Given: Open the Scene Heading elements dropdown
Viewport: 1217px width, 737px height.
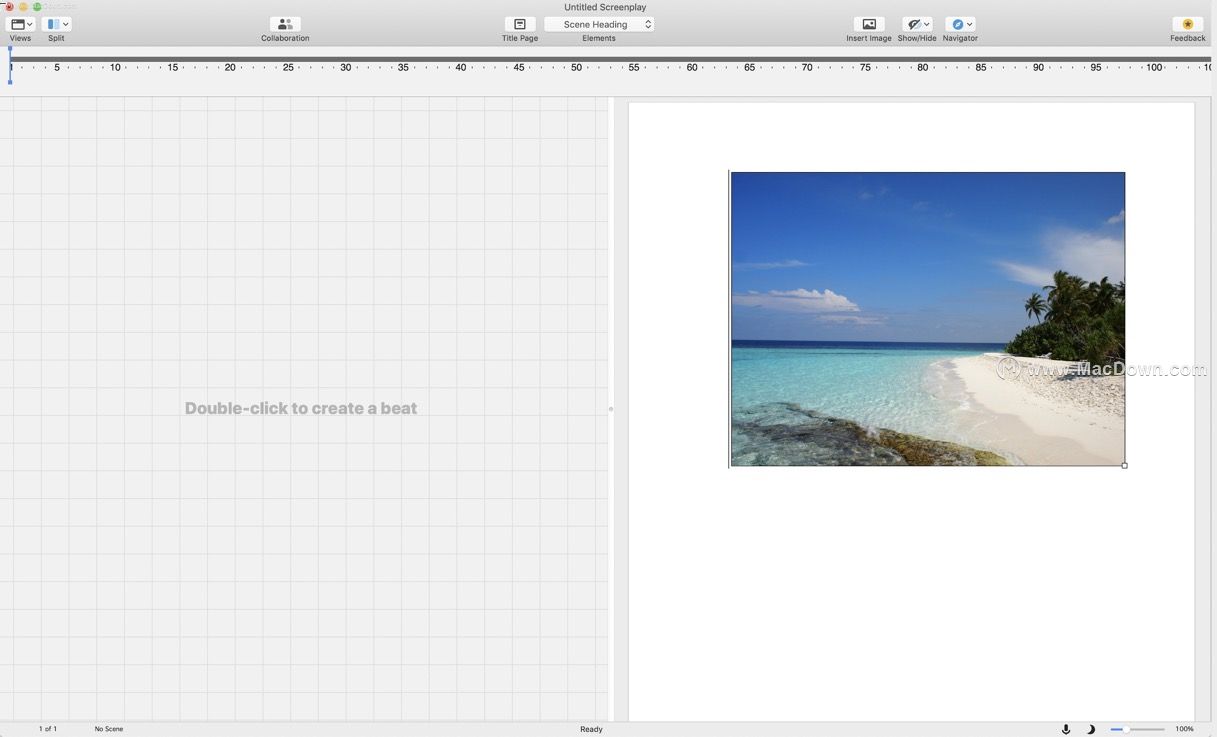Looking at the screenshot, I should point(599,24).
